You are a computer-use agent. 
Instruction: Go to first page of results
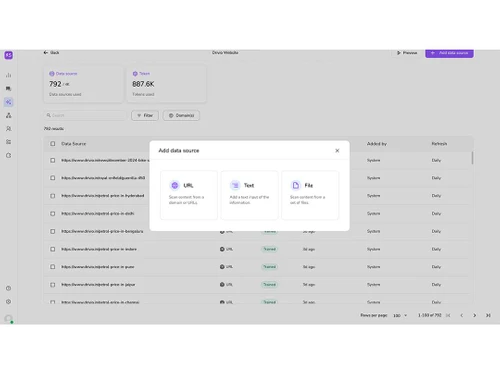pos(448,315)
